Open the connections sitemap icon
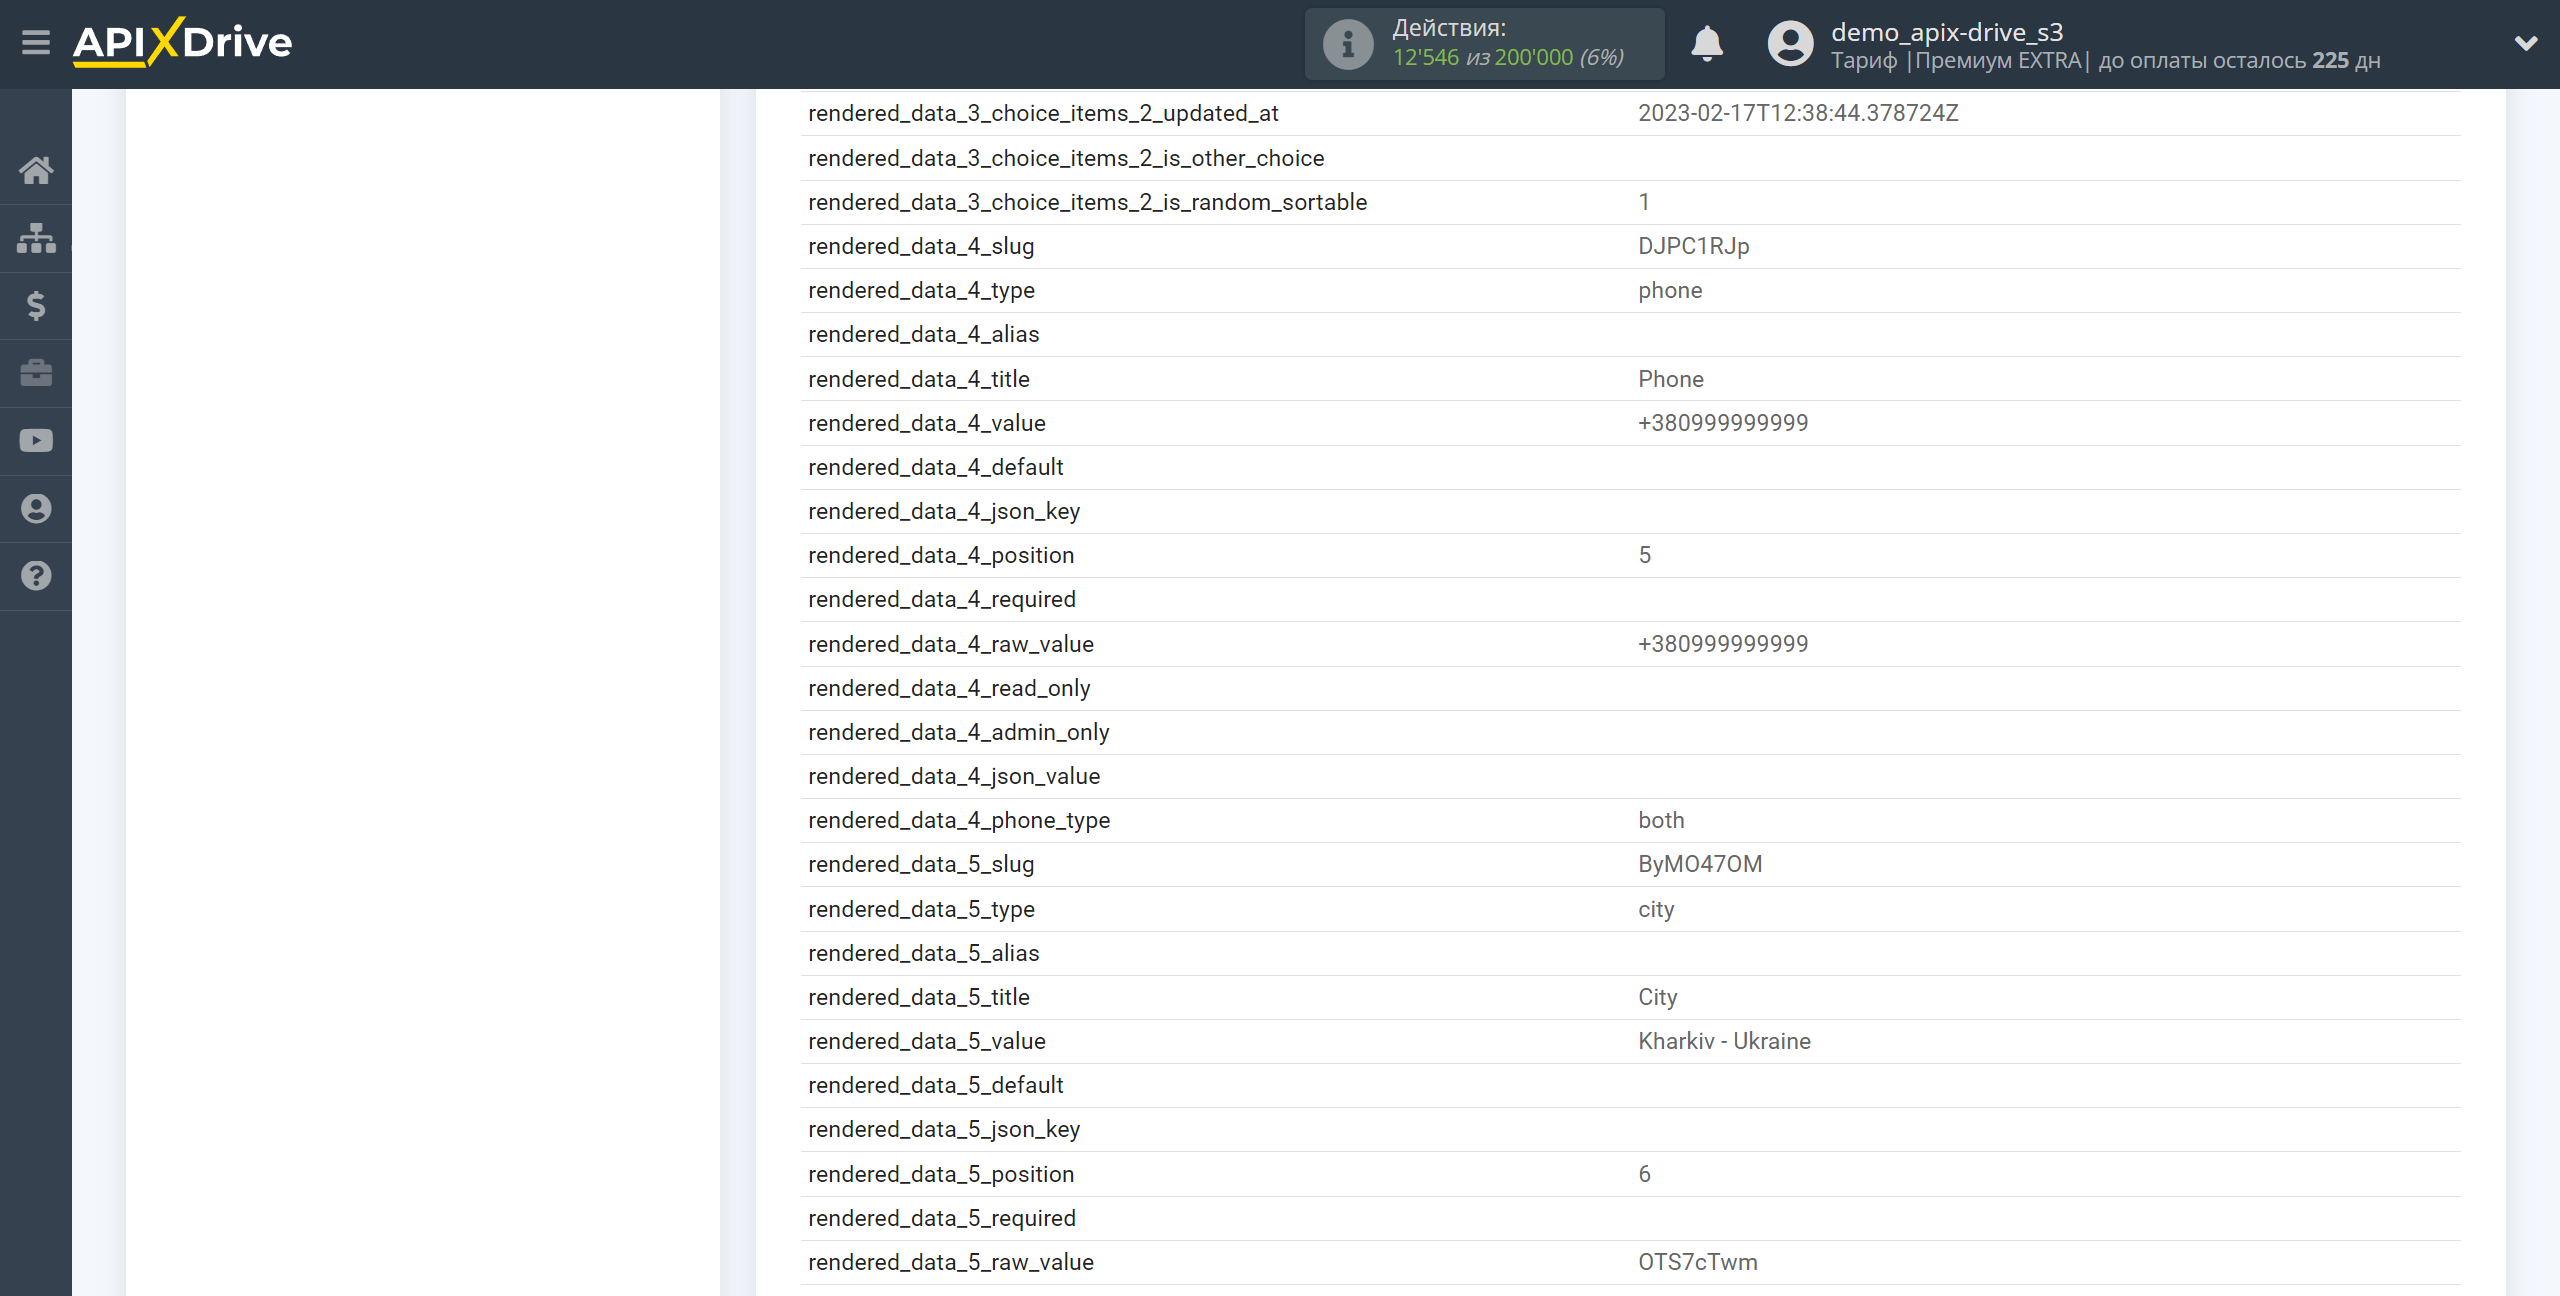 point(36,238)
